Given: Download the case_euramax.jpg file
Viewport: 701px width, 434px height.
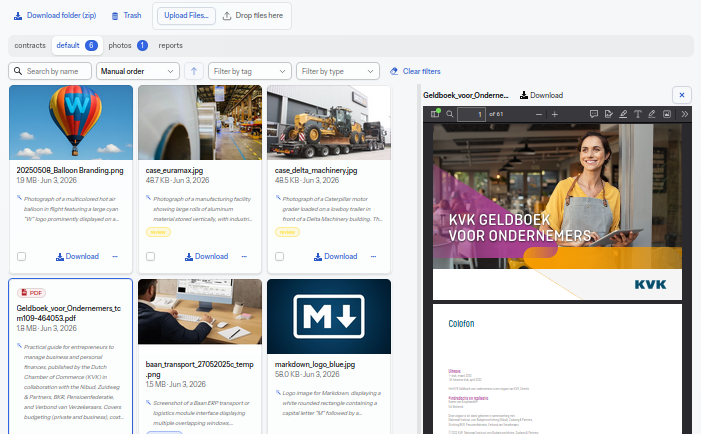Looking at the screenshot, I should tap(207, 257).
